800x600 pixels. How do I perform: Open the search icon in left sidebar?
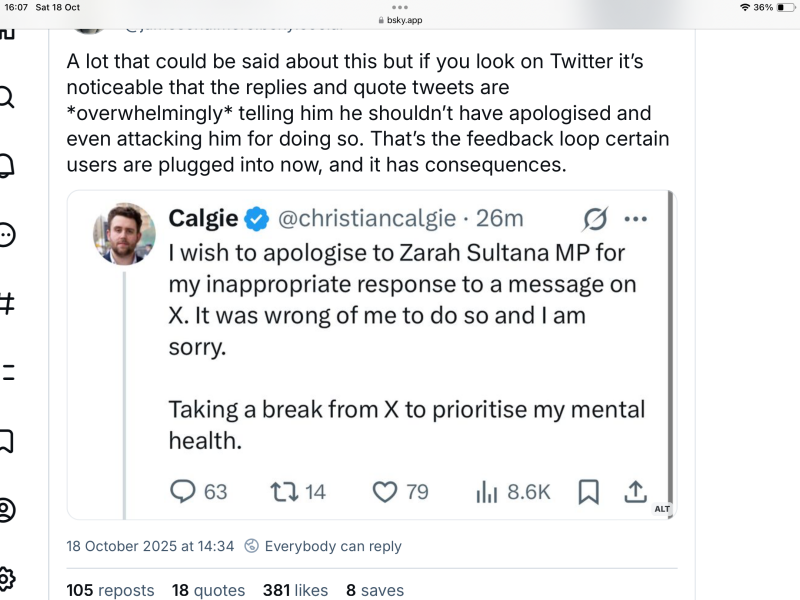pyautogui.click(x=6, y=97)
